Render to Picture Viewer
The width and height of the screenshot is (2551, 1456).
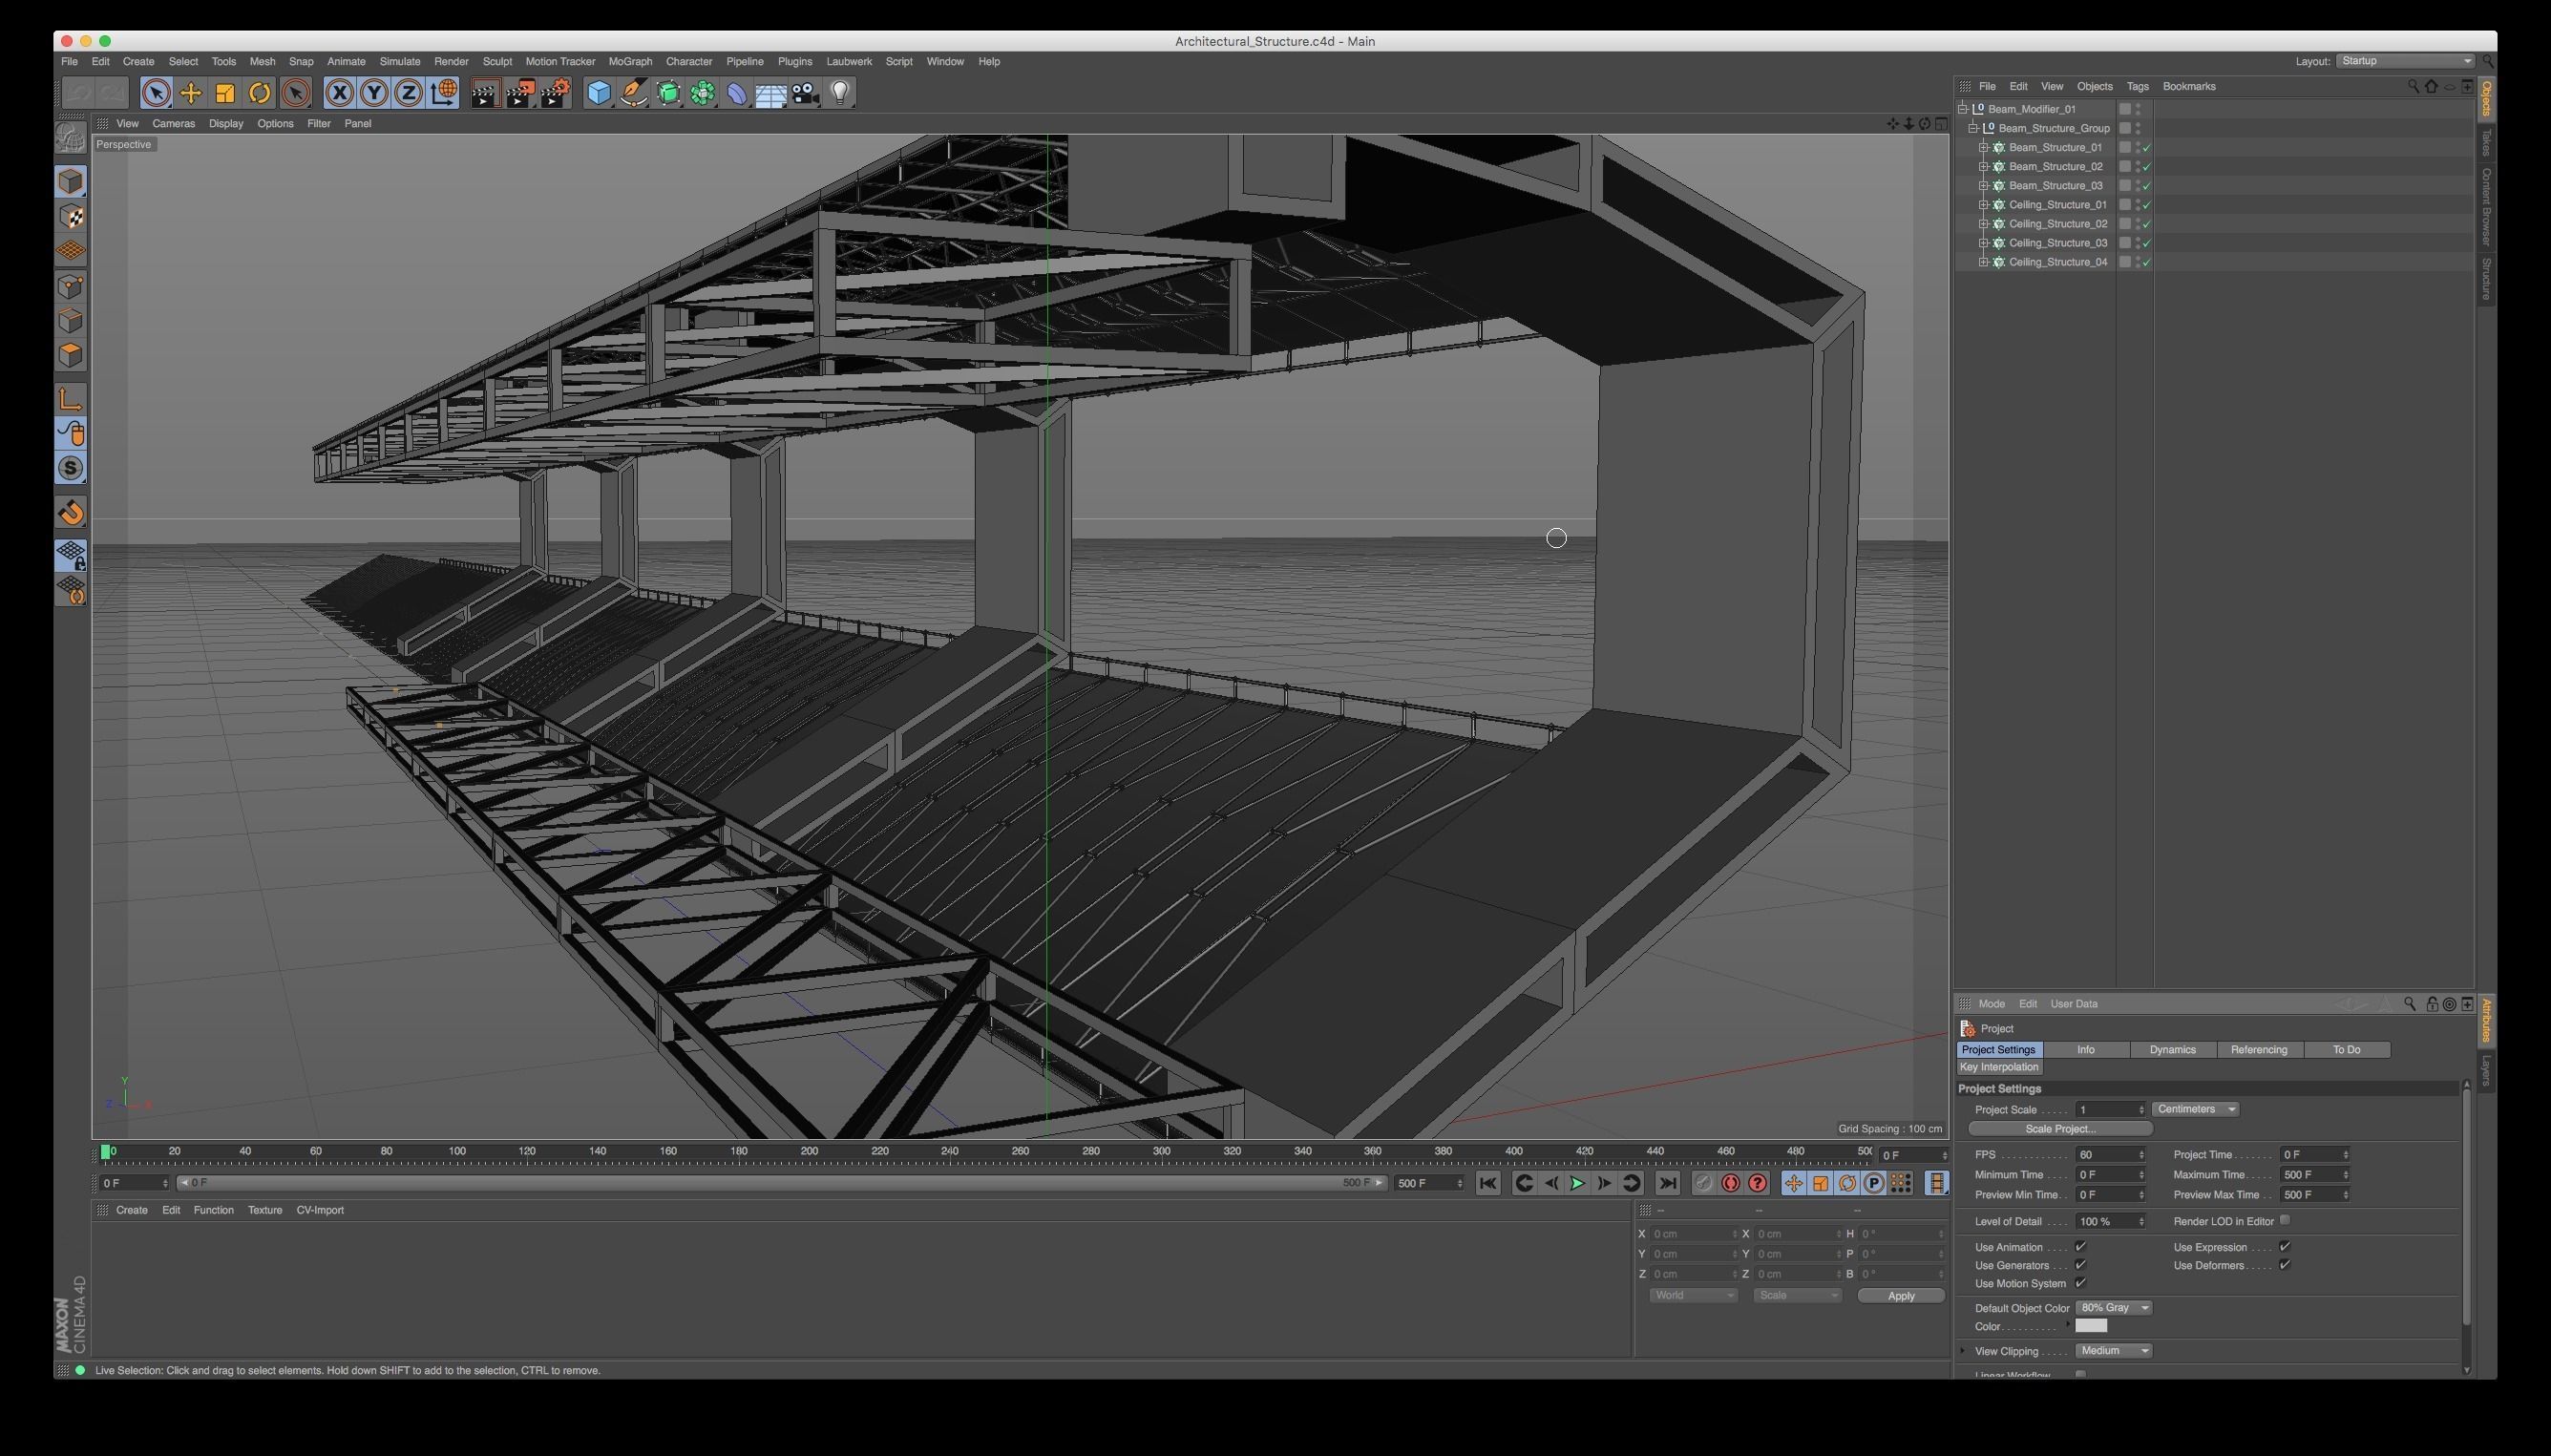pos(520,93)
